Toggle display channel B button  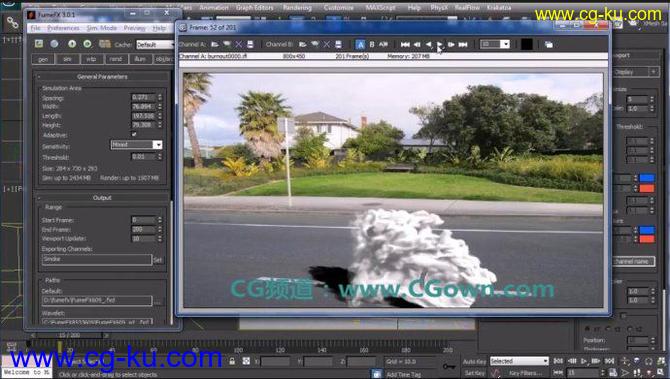pyautogui.click(x=372, y=44)
